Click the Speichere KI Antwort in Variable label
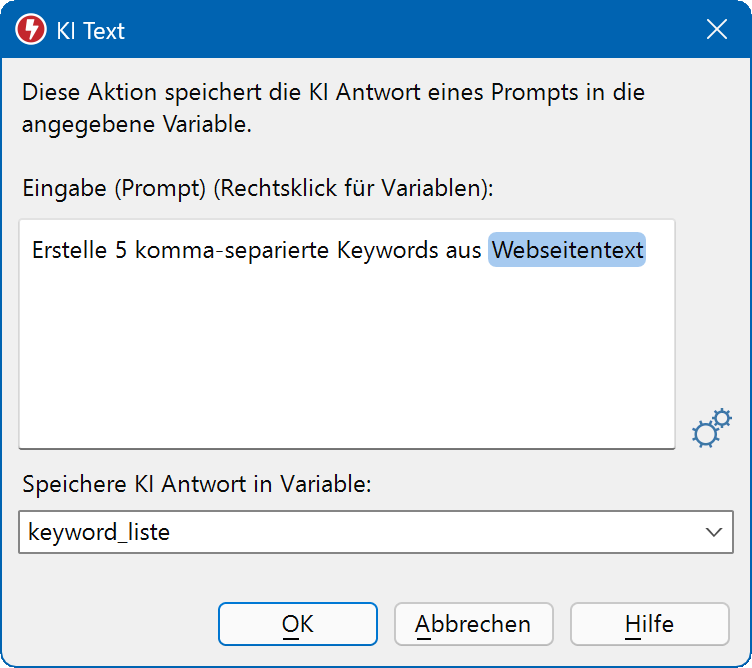Screen dimensions: 752x668 196,484
